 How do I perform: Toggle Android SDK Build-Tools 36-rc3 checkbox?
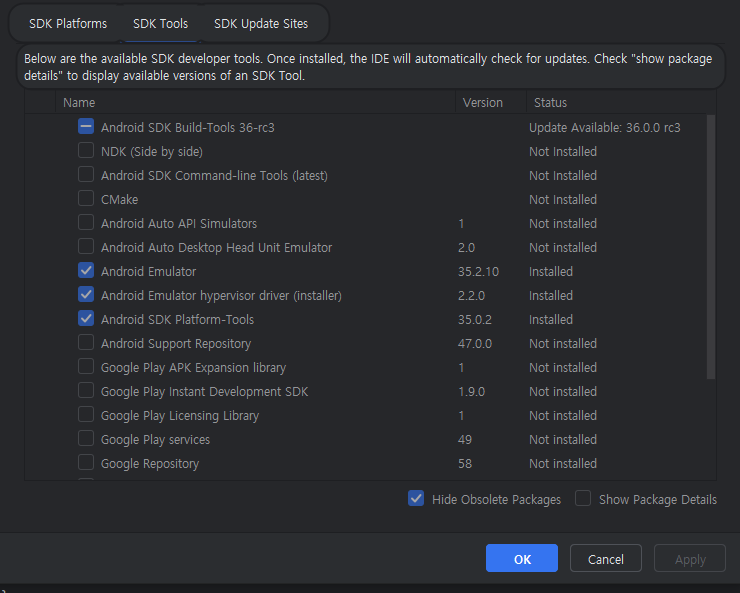click(86, 126)
